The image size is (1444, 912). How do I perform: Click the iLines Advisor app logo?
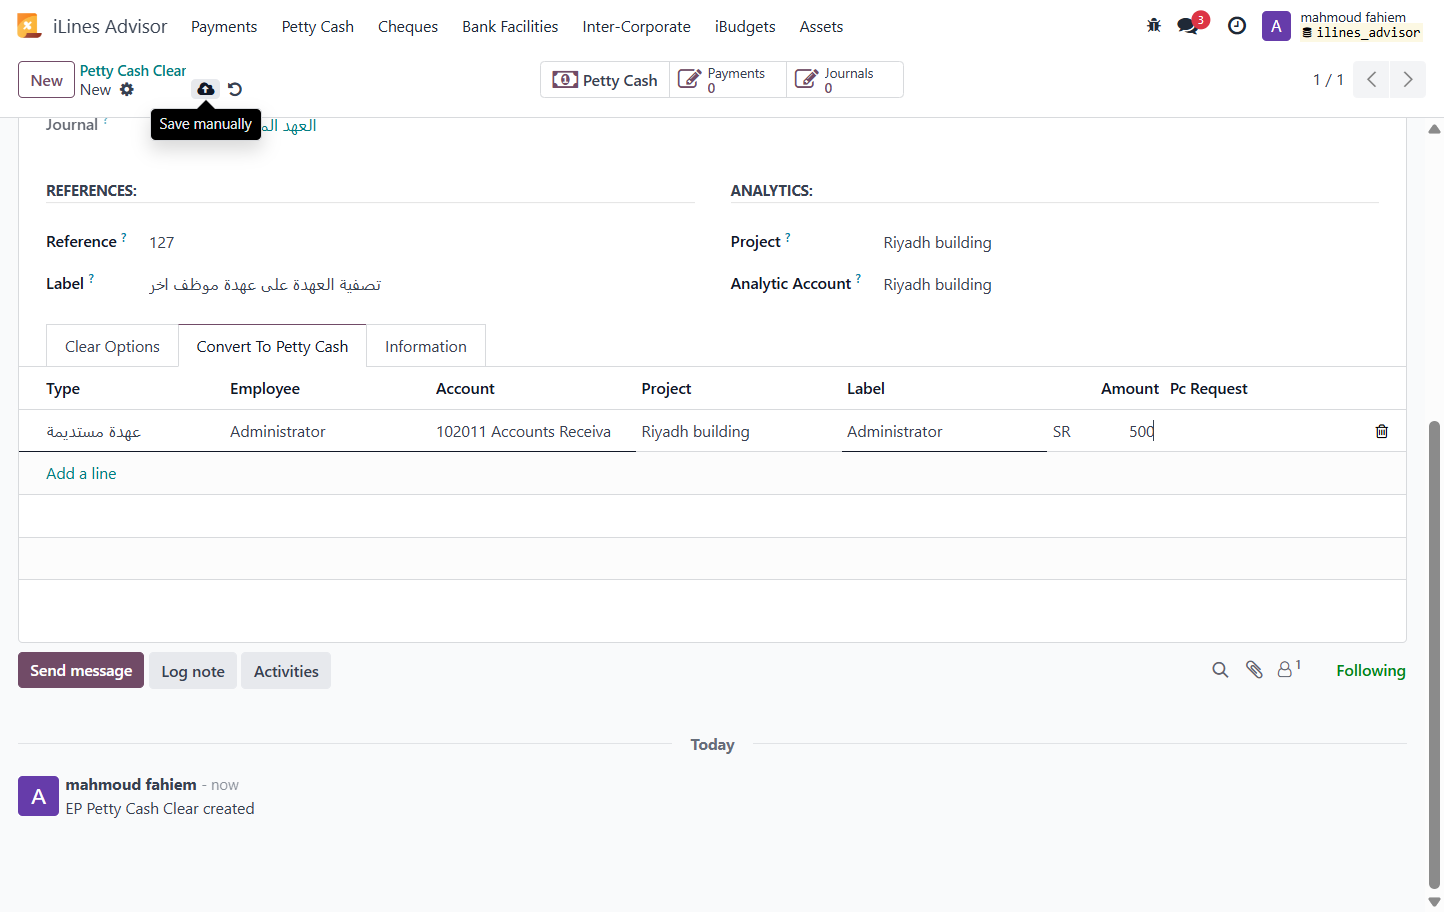click(29, 26)
